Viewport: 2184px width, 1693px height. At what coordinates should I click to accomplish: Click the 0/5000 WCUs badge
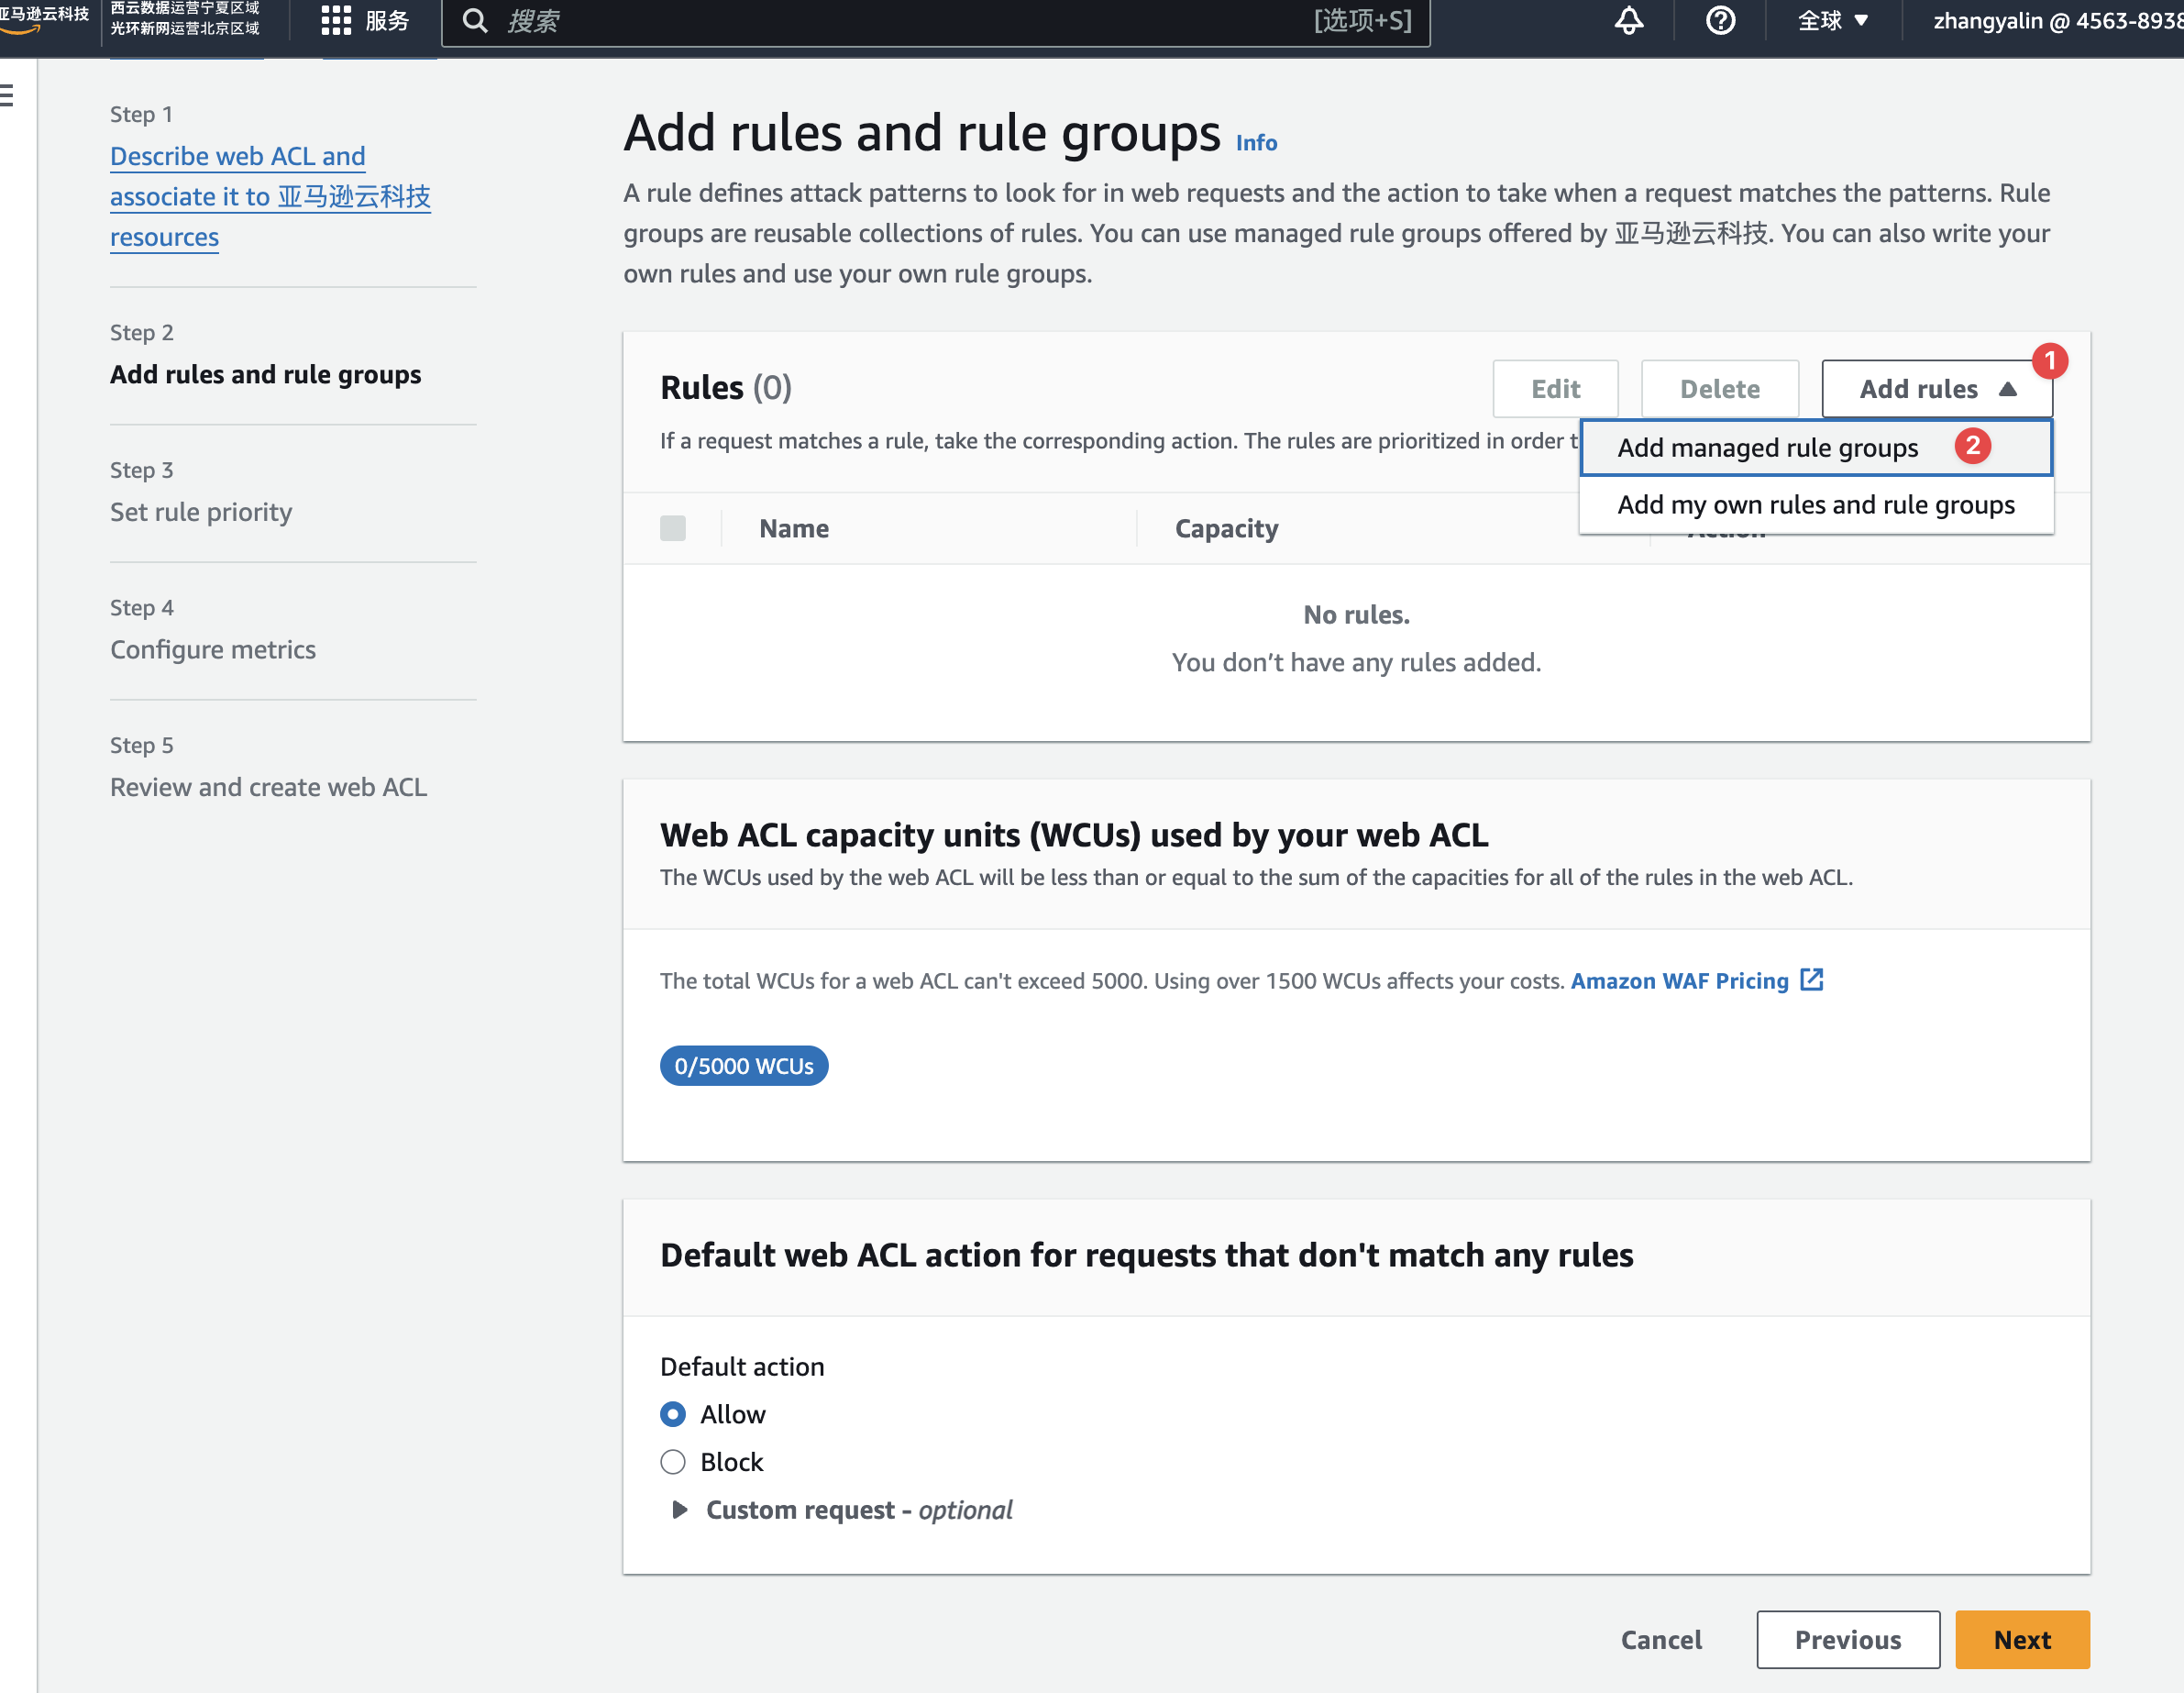coord(743,1066)
